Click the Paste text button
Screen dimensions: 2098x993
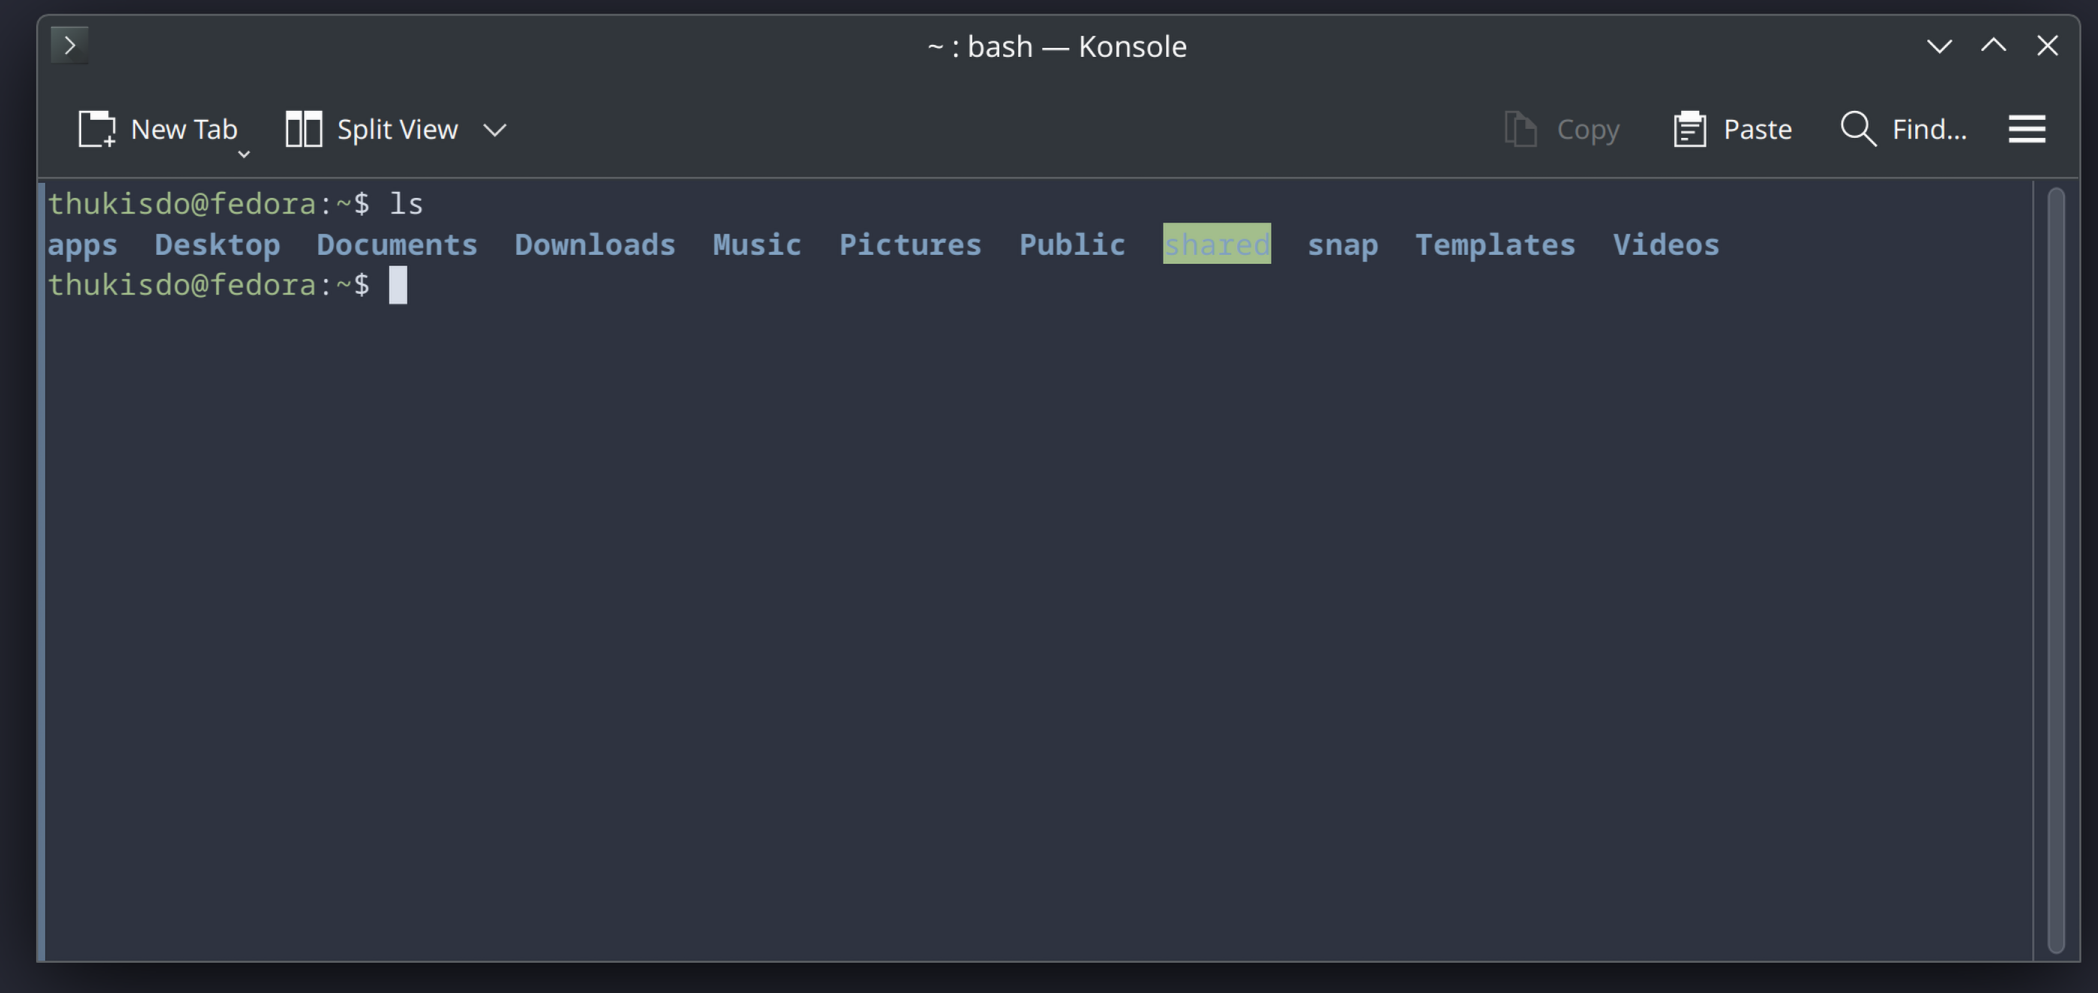1757,129
